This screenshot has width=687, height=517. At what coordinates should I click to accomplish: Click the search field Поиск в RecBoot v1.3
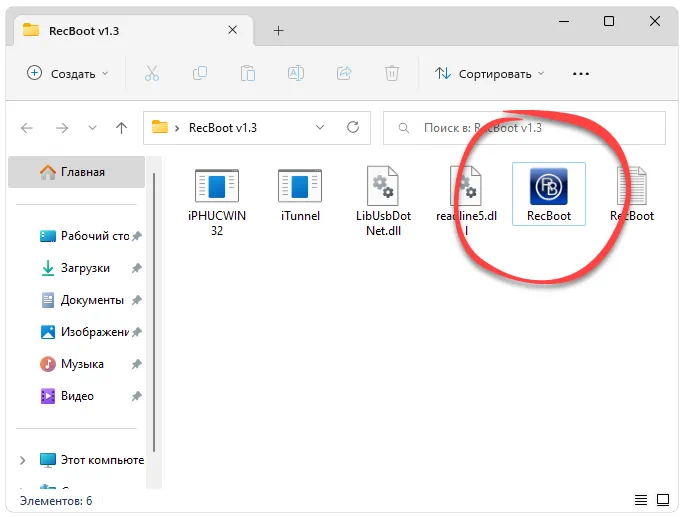(524, 128)
